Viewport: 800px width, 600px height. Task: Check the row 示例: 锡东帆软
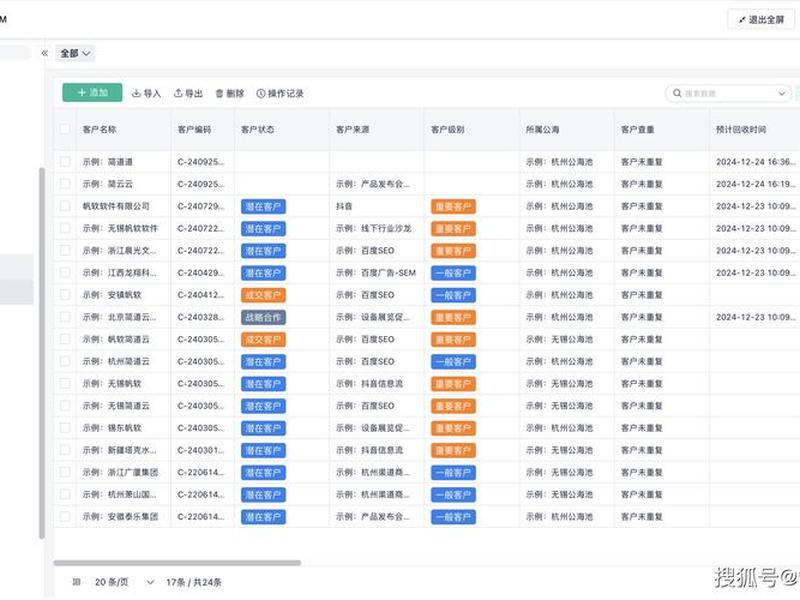click(x=65, y=428)
